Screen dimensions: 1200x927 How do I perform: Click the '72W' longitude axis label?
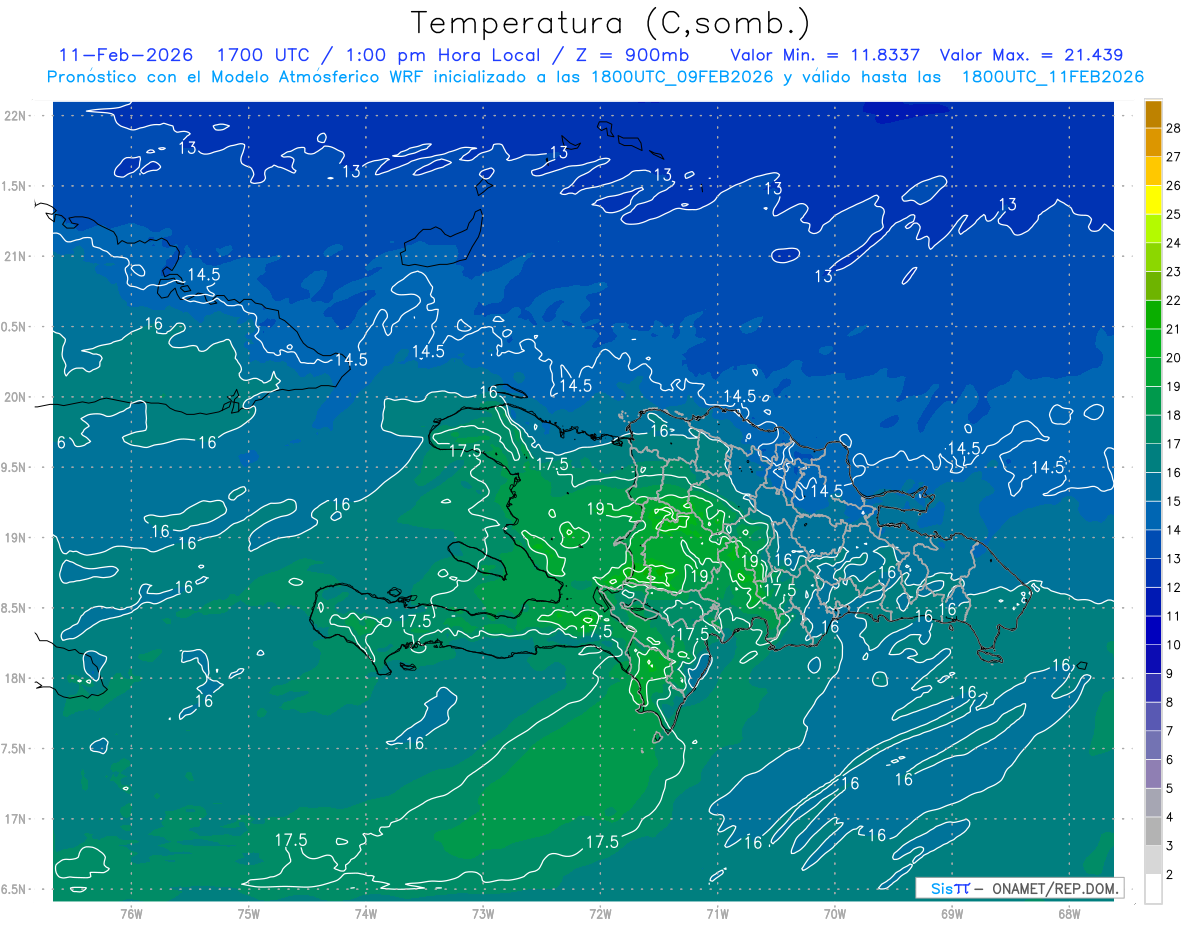[x=600, y=914]
